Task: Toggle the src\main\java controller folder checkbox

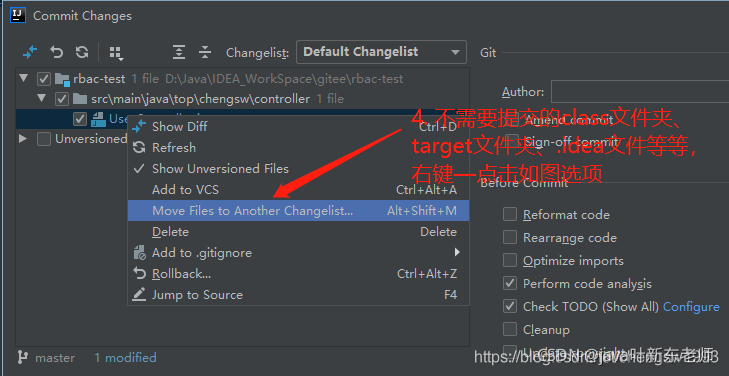Action: click(x=62, y=99)
